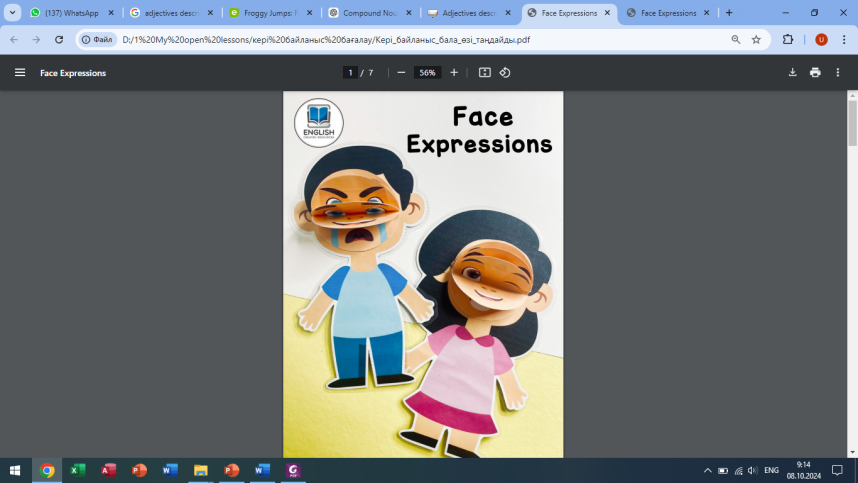The image size is (858, 483).
Task: Open the PDF viewer more actions menu
Action: tap(838, 72)
